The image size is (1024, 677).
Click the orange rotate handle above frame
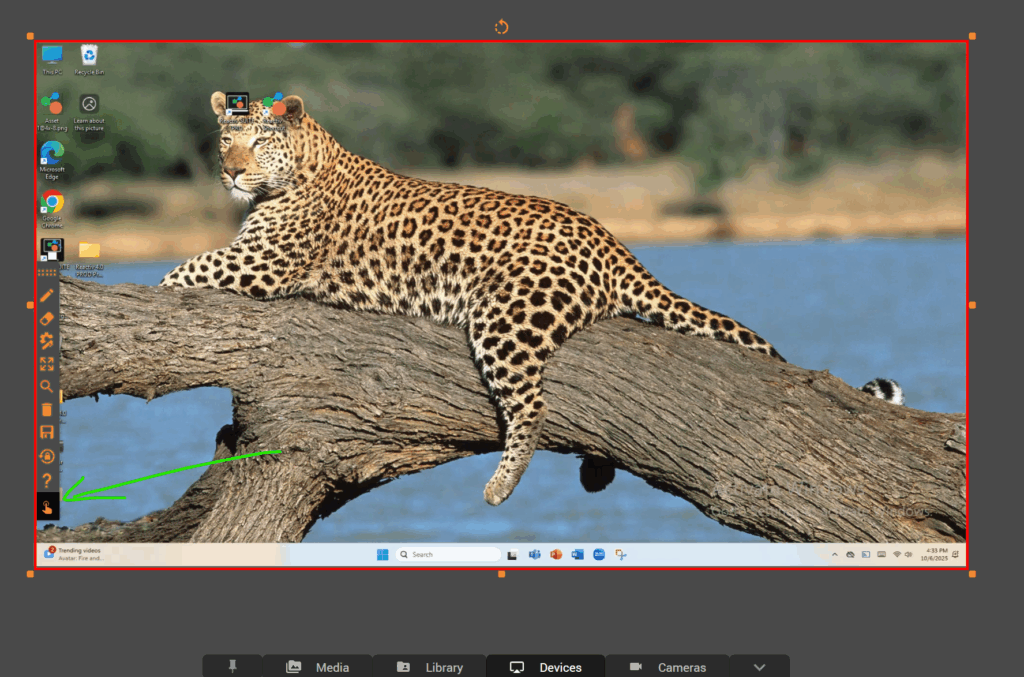[x=502, y=27]
